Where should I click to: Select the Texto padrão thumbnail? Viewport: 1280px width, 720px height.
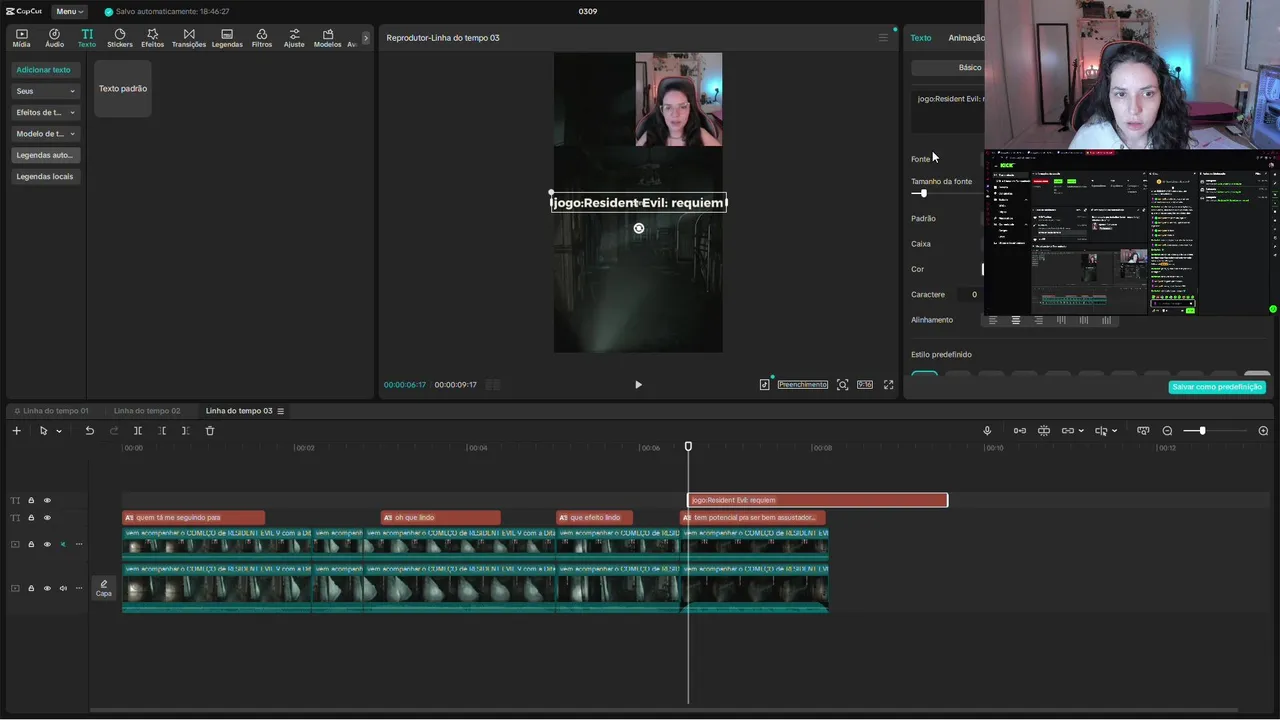[123, 88]
